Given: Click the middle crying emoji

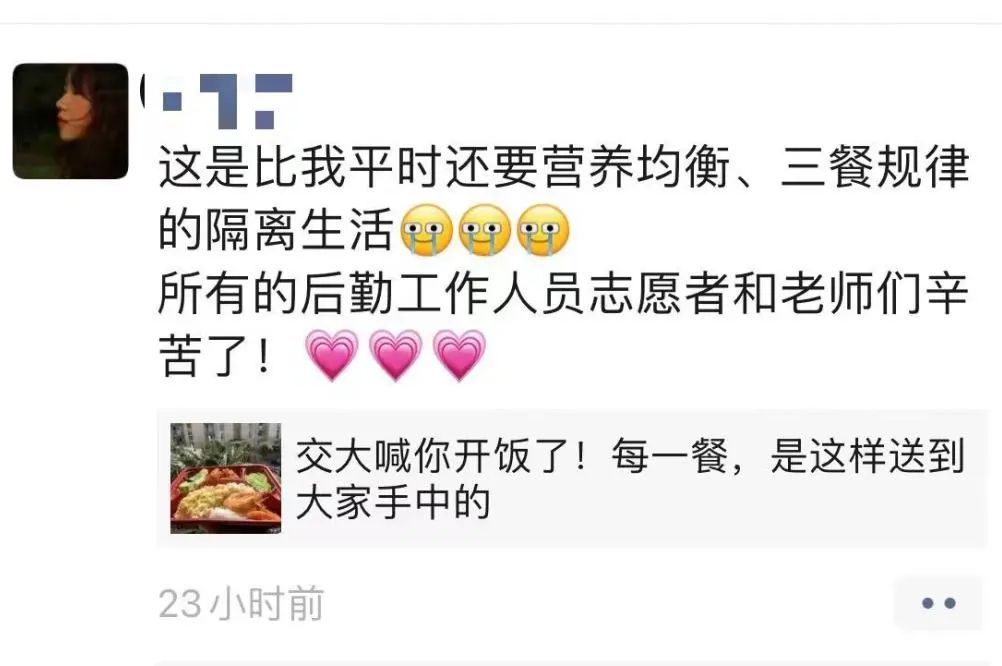Looking at the screenshot, I should click(x=485, y=230).
